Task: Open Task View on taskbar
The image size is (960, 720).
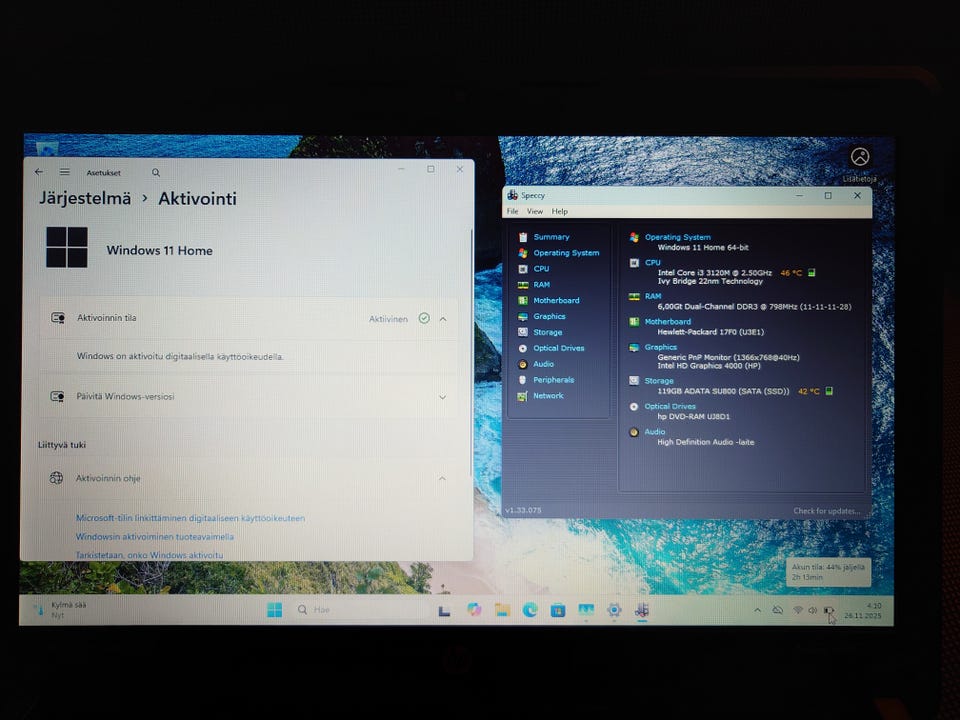Action: tap(444, 610)
